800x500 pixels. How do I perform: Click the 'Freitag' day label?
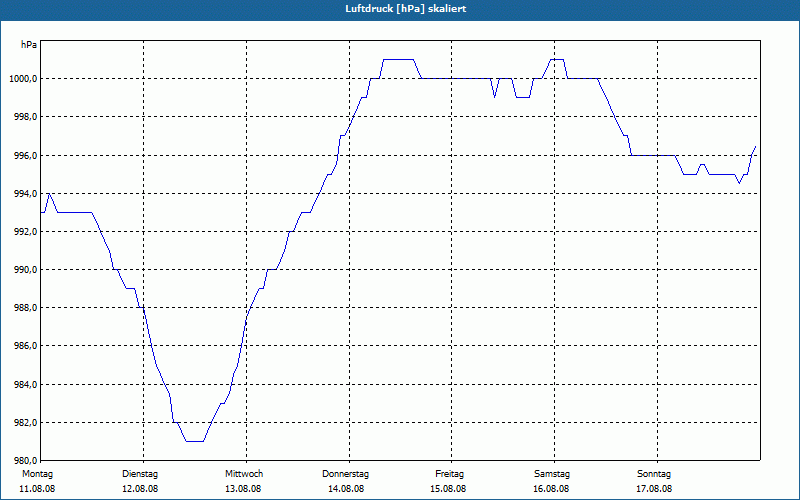click(x=449, y=474)
